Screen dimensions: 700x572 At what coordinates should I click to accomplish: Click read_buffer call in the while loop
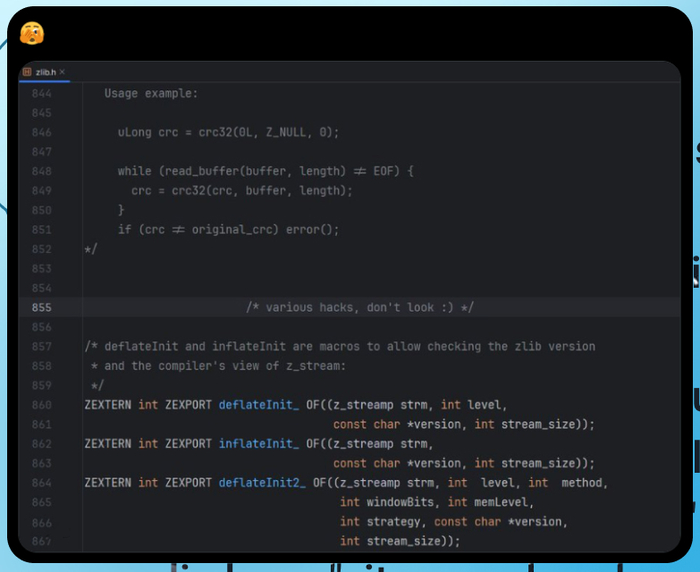click(x=198, y=171)
